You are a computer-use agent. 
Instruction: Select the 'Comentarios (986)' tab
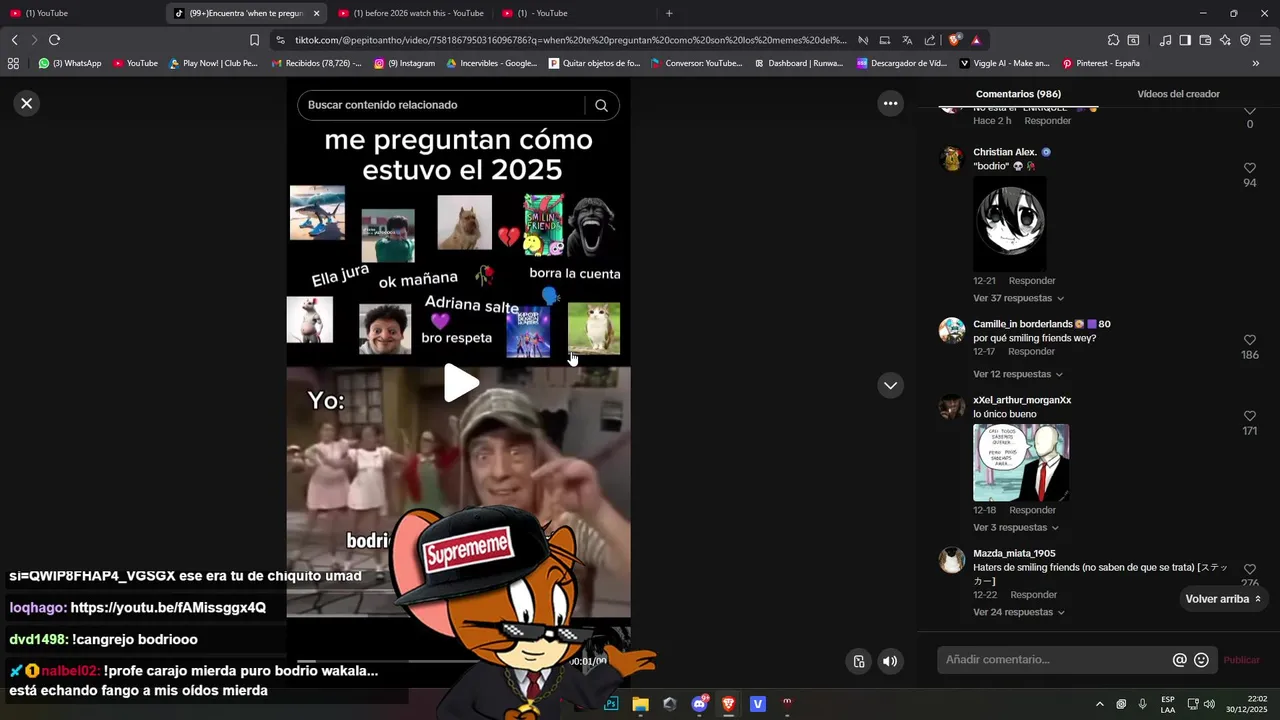(x=1018, y=94)
